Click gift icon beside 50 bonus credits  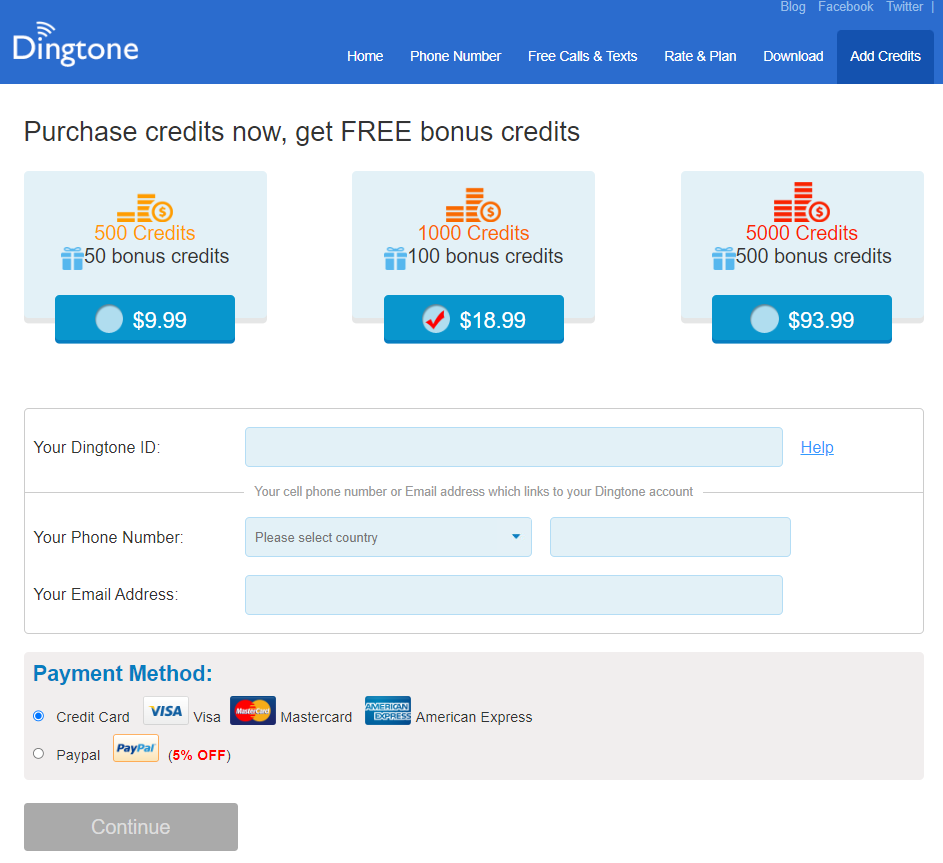[x=72, y=259]
